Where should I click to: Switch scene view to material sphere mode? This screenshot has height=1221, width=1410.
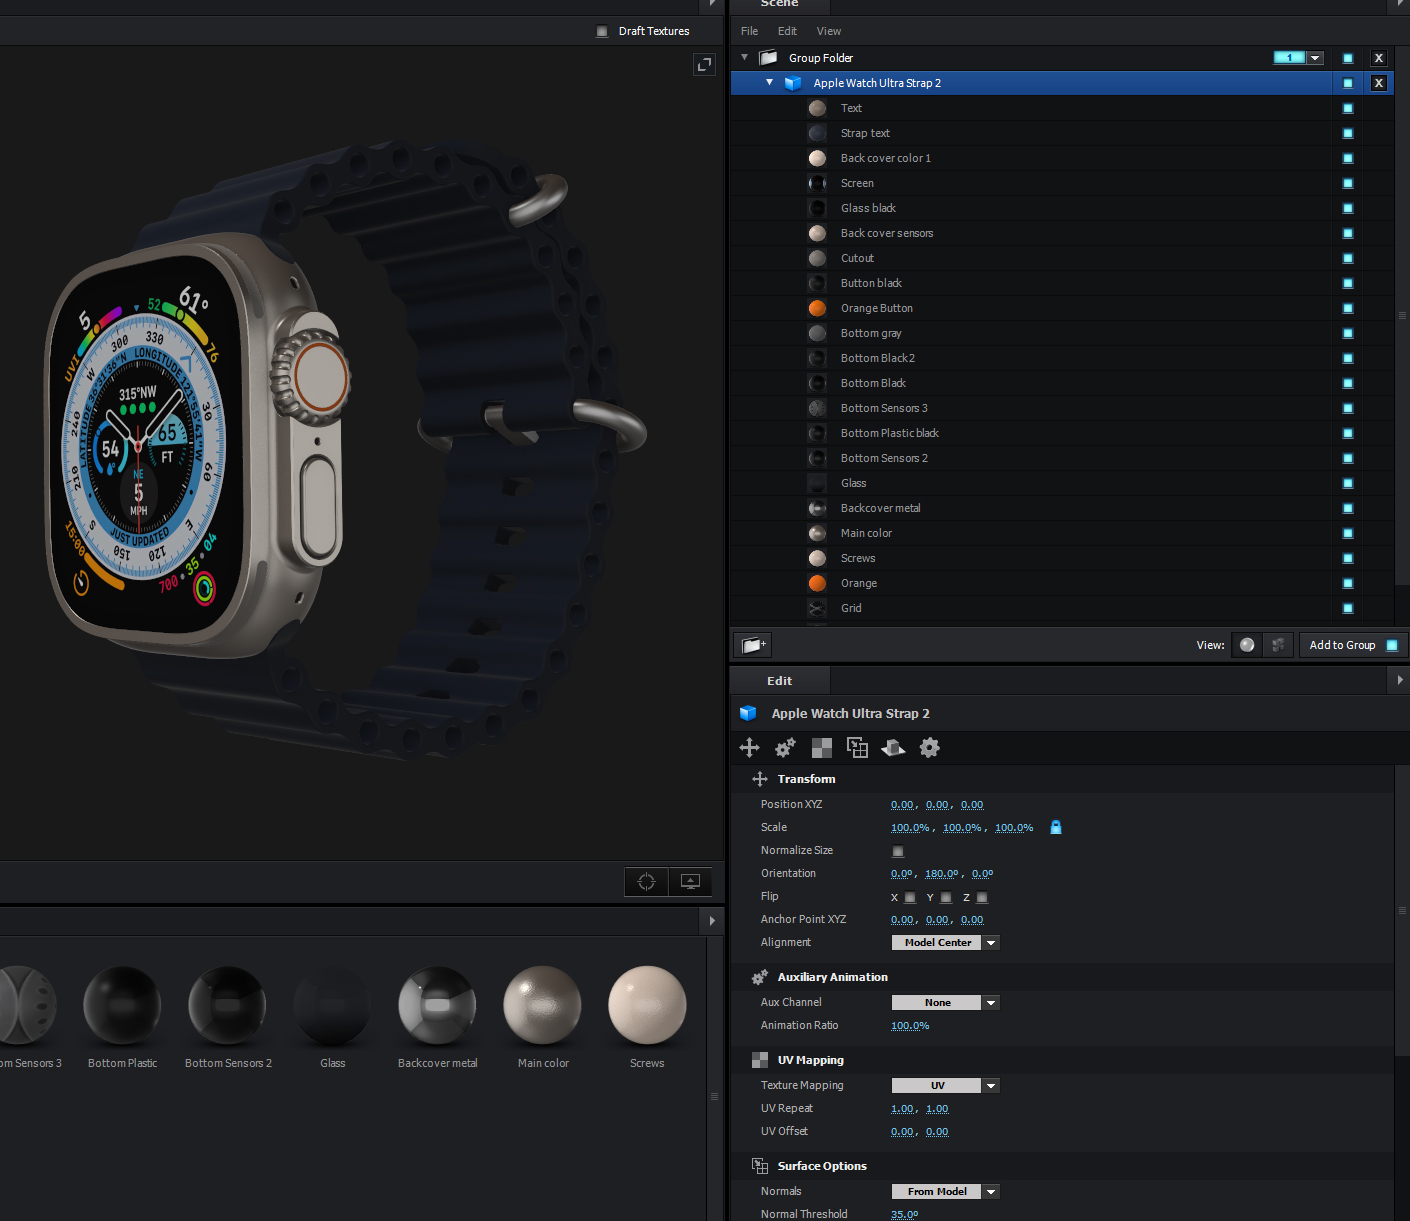click(1247, 645)
